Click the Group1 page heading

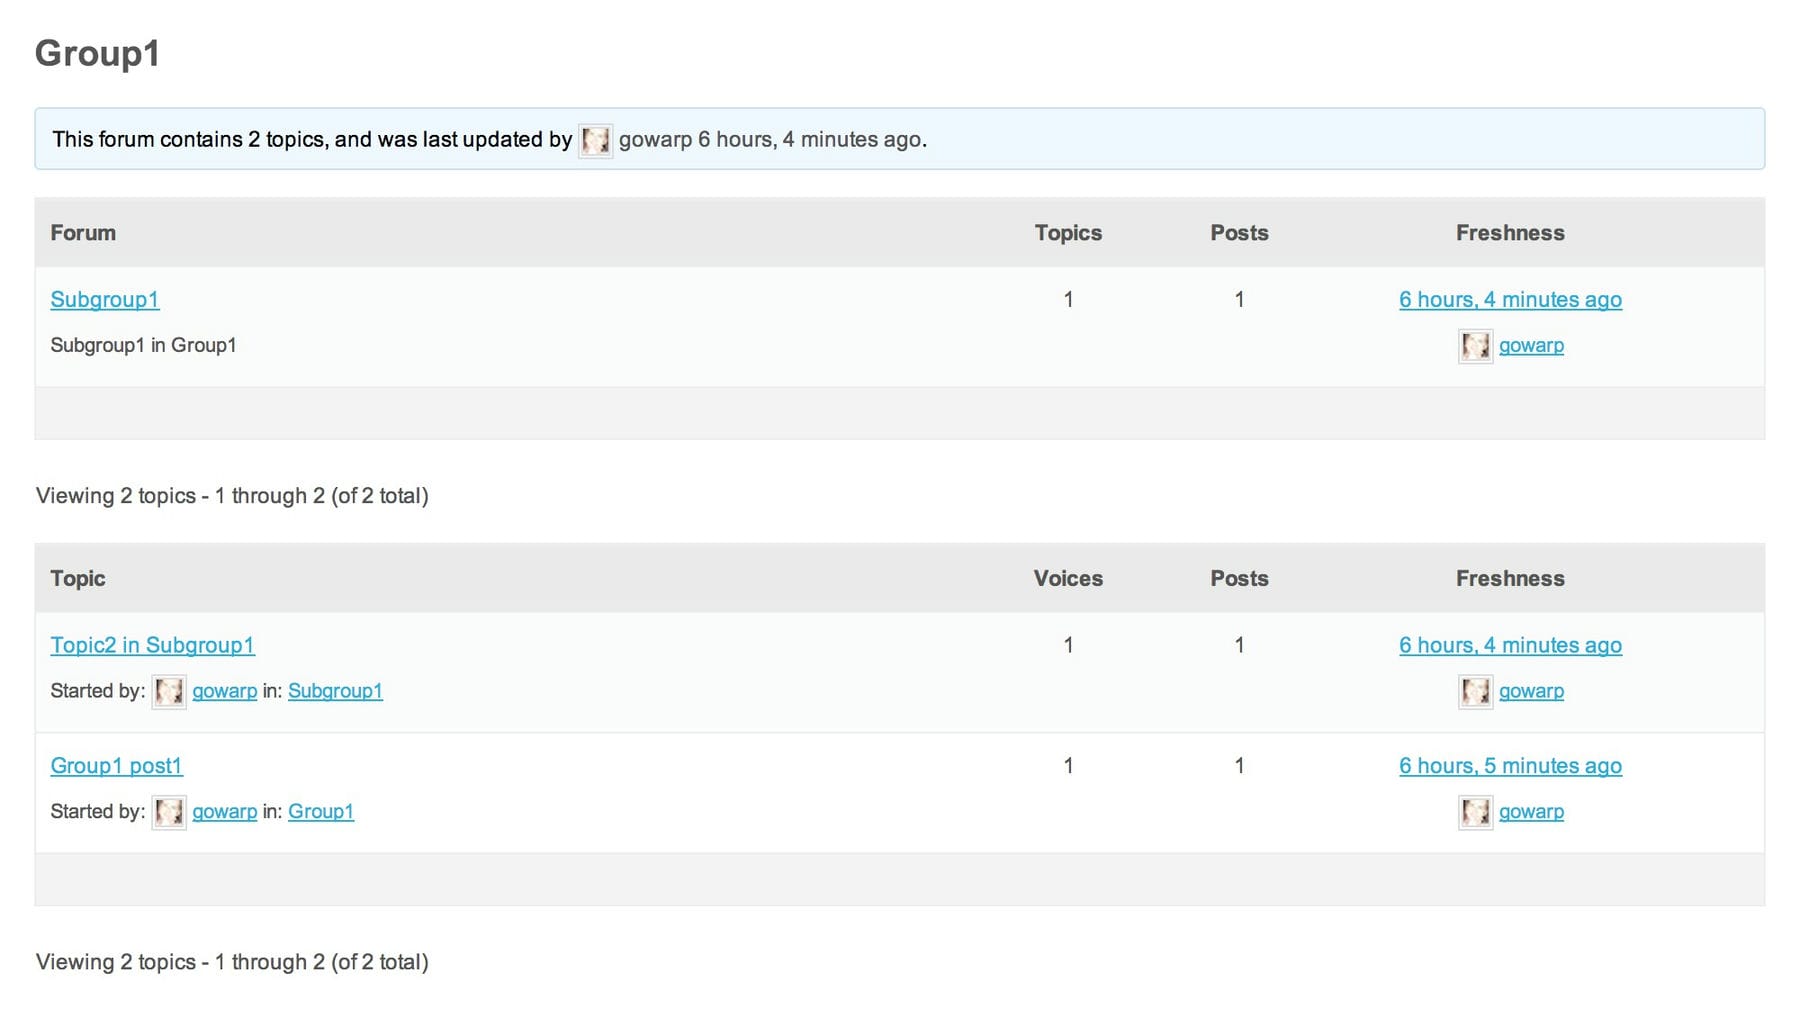coord(98,54)
